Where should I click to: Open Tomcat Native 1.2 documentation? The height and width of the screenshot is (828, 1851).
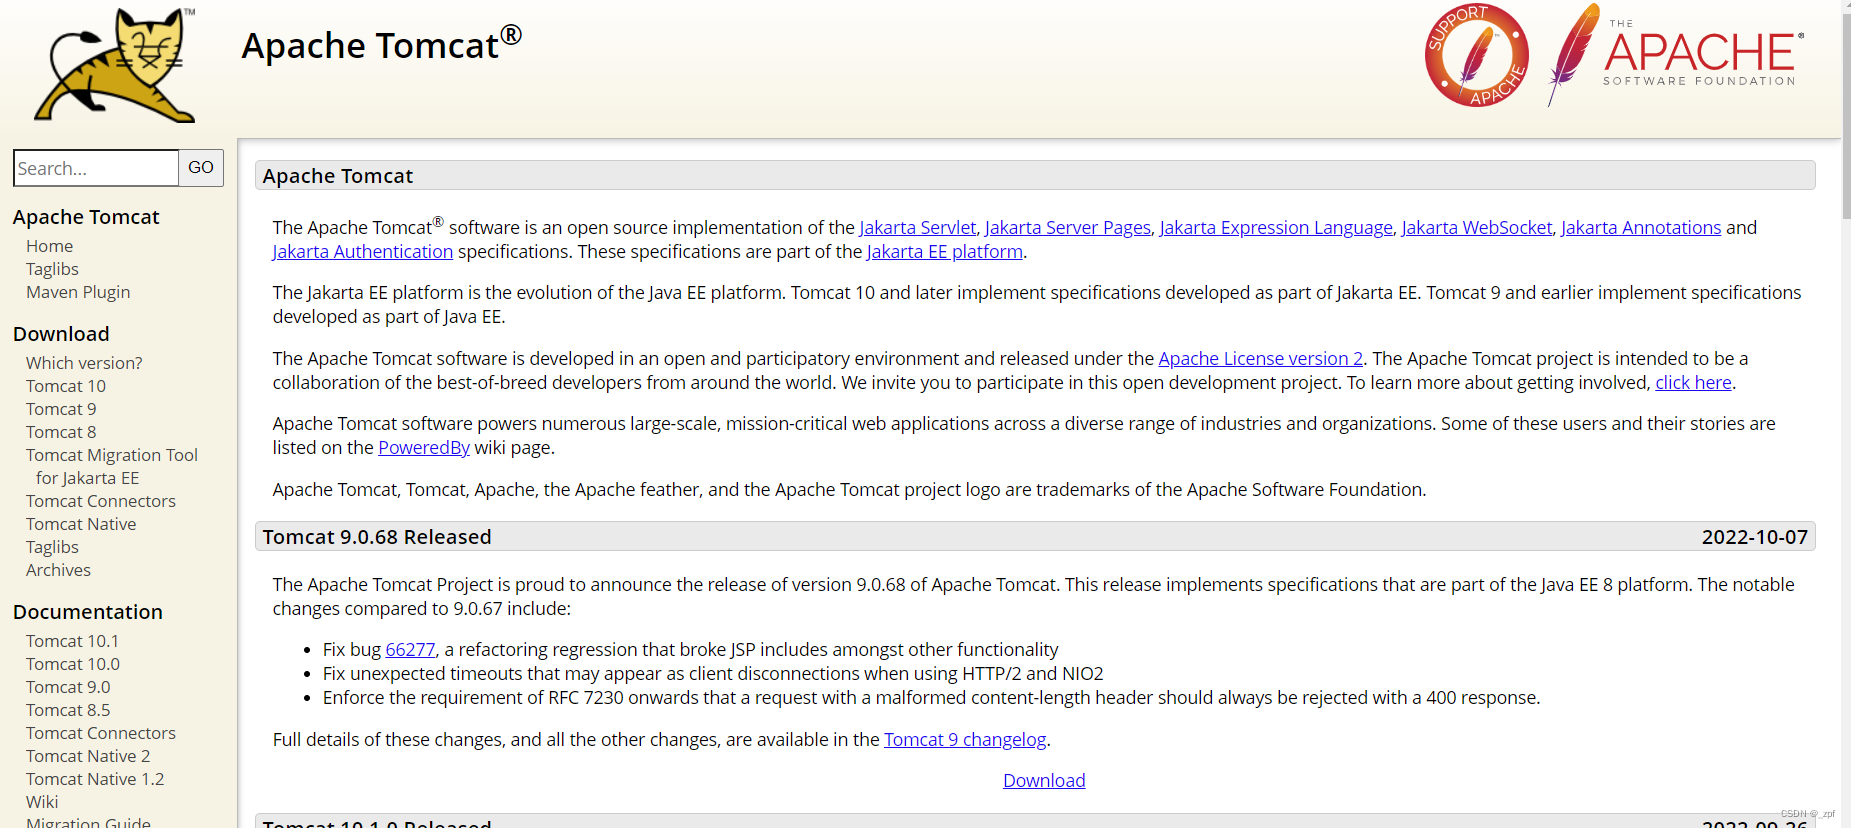pos(95,779)
